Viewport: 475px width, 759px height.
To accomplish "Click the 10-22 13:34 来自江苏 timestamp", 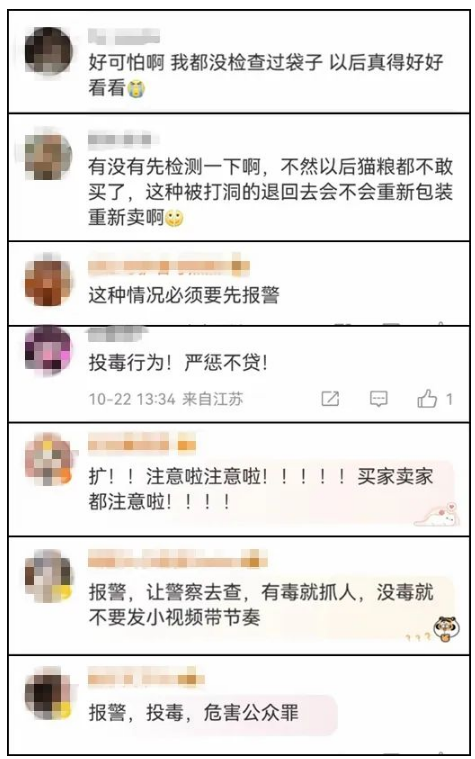I will 166,399.
